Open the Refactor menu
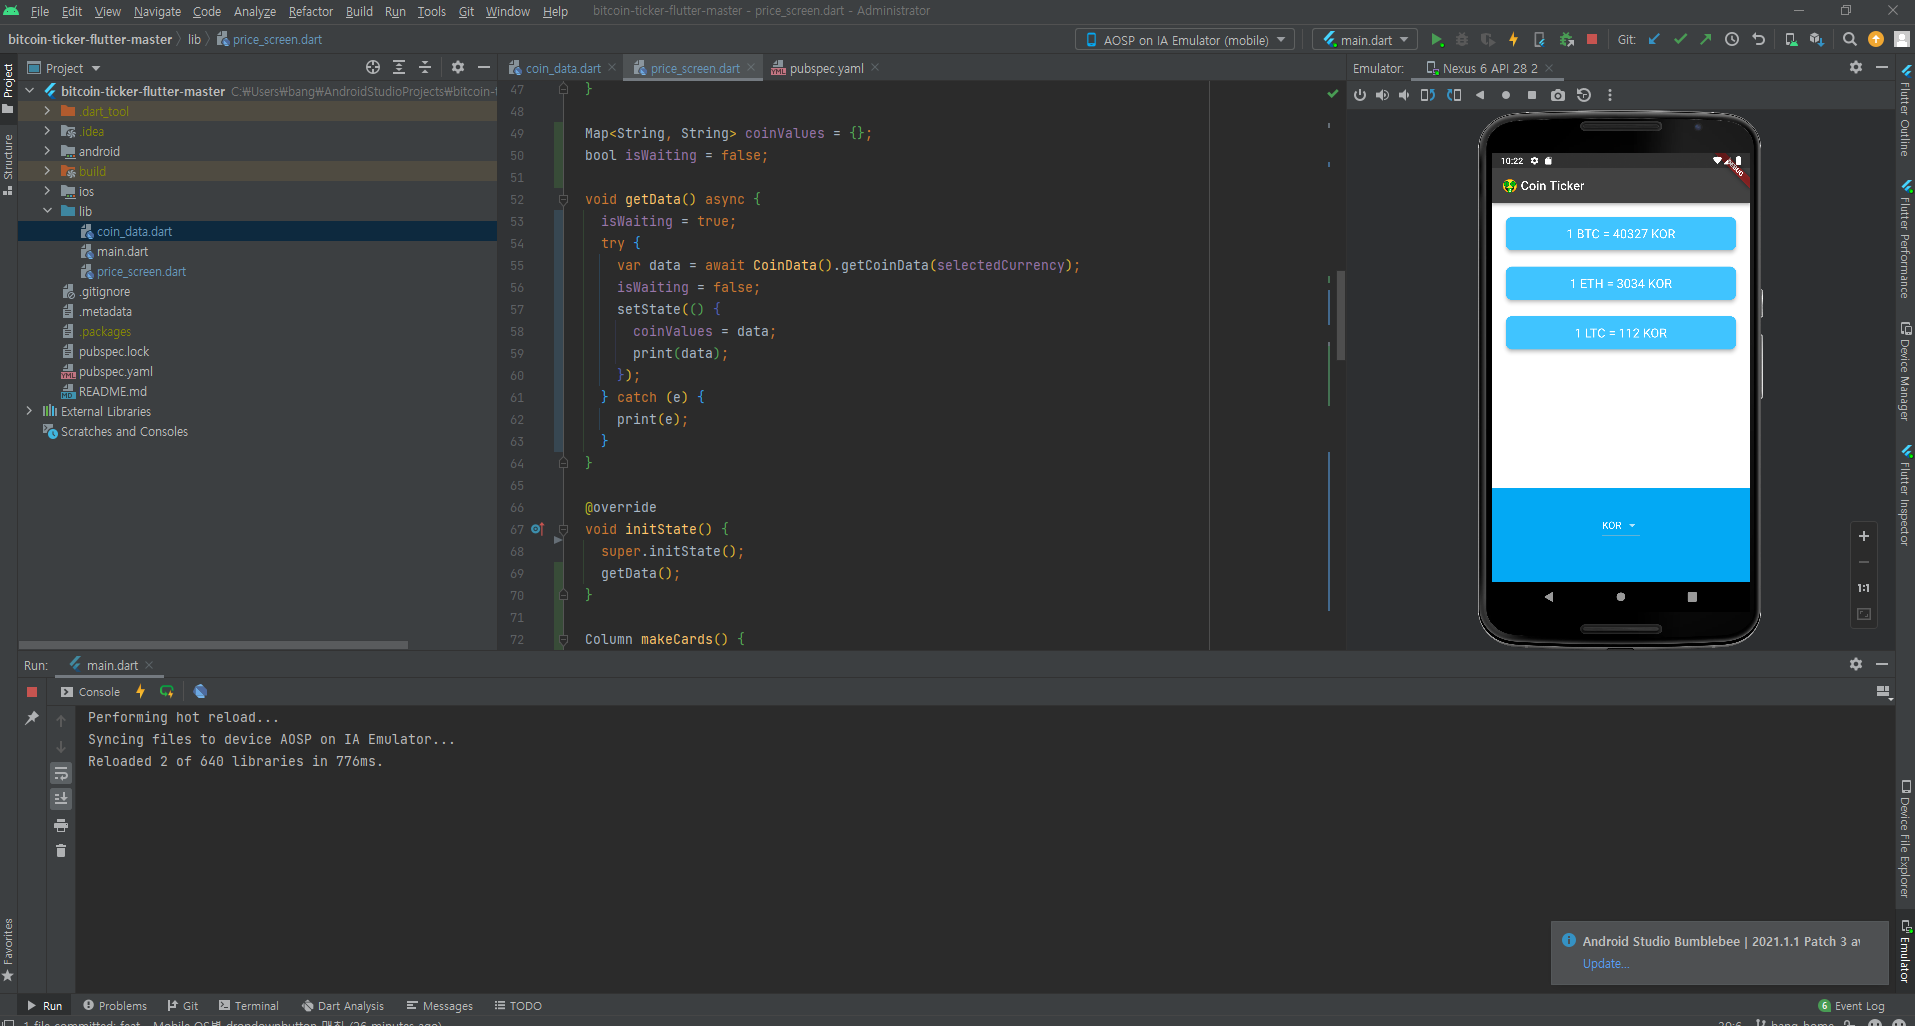Screen dimensions: 1915x1026 click(310, 12)
